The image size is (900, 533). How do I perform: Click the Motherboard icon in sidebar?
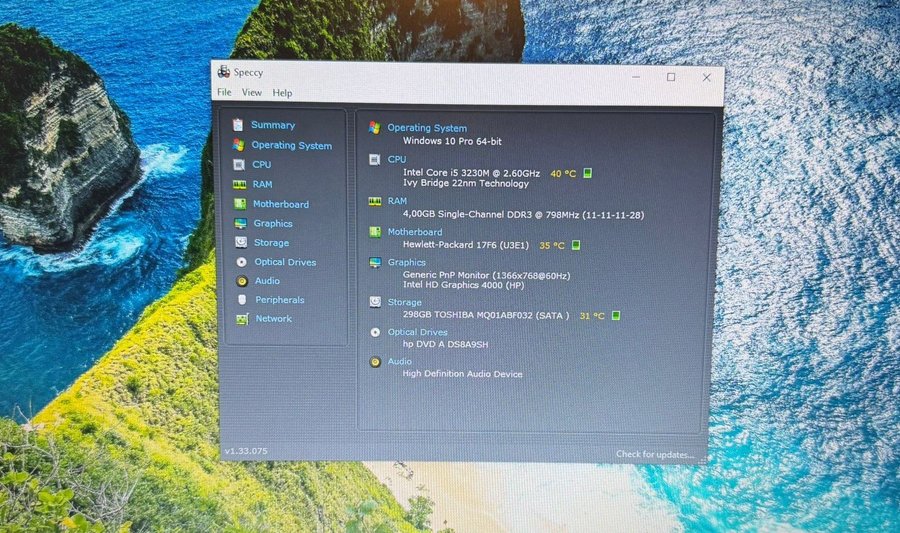coord(240,204)
